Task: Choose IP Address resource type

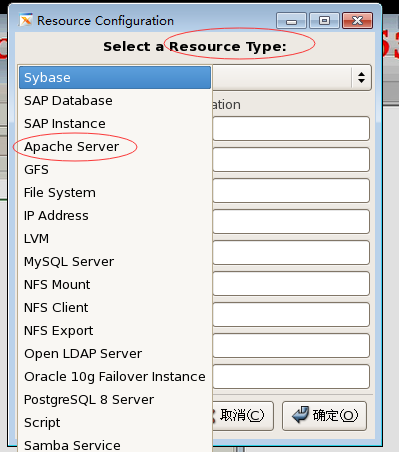Action: click(x=115, y=216)
